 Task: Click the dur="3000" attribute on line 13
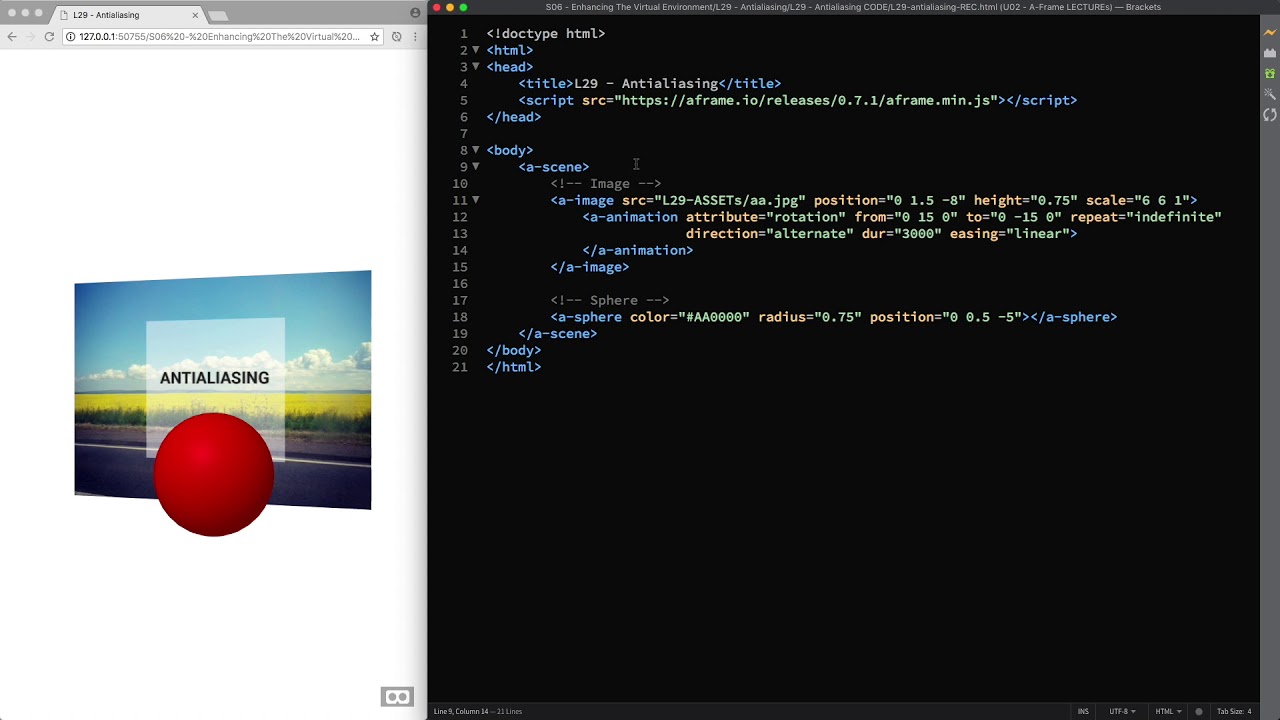coord(902,234)
